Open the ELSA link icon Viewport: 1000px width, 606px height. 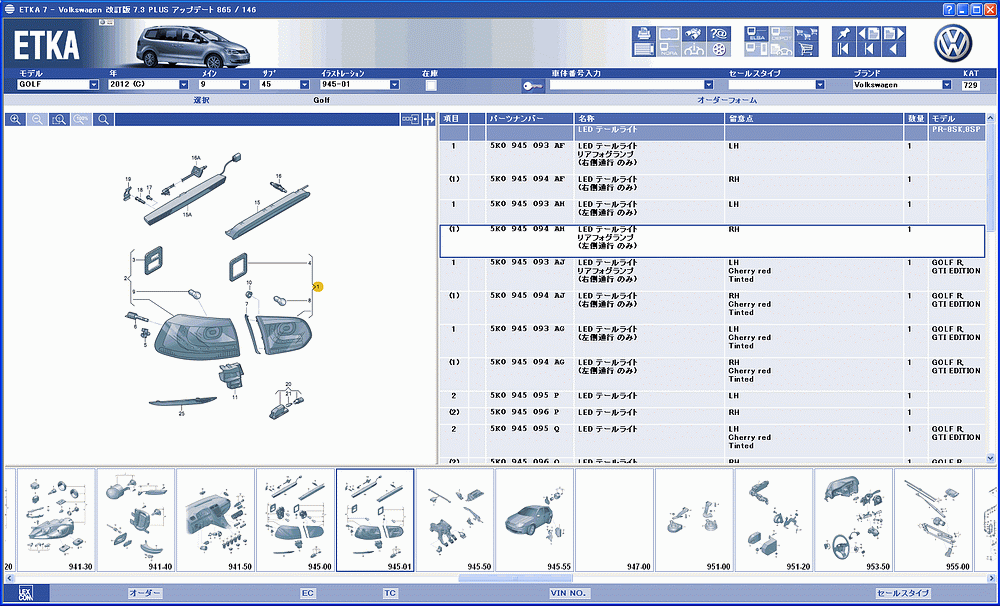click(x=756, y=34)
